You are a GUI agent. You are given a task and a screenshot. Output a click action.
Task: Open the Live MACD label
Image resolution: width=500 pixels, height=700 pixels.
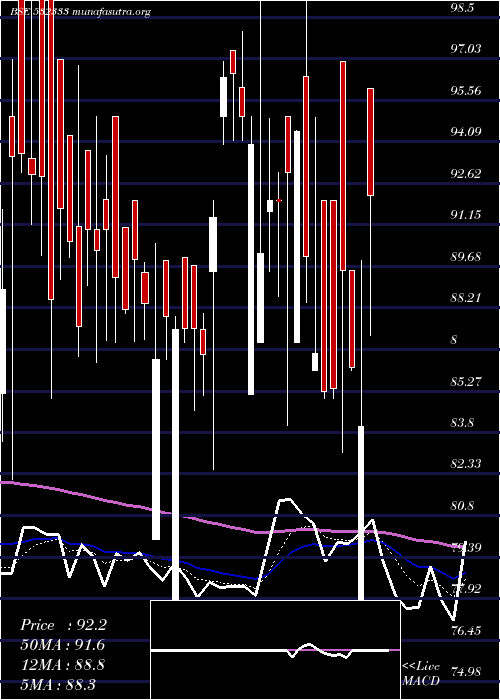[x=421, y=673]
